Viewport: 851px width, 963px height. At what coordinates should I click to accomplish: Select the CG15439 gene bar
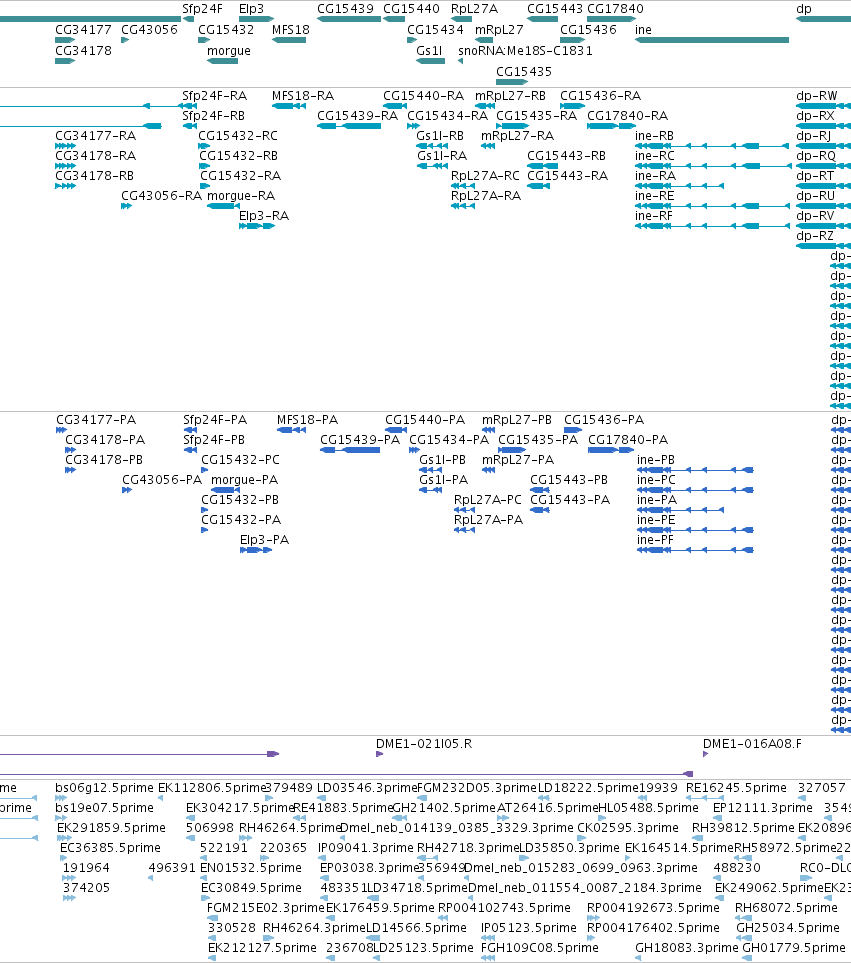coord(349,20)
